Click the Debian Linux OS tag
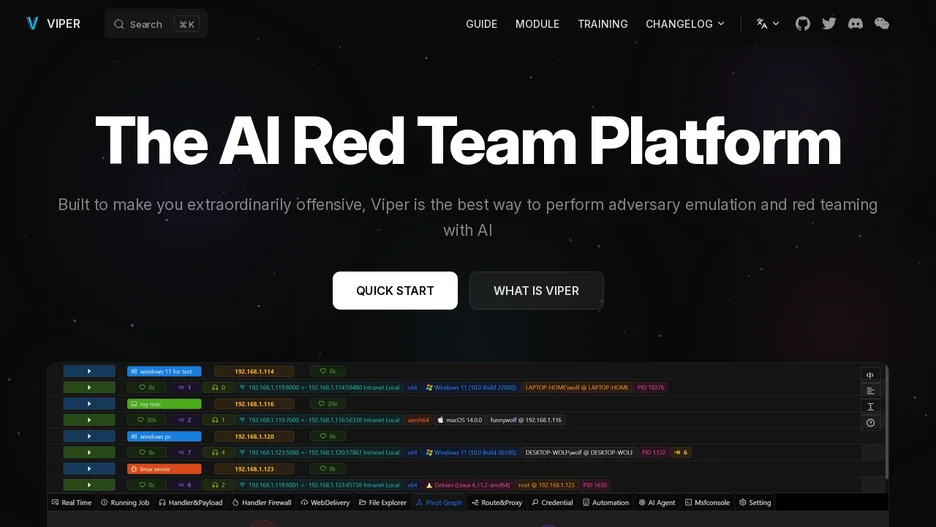The height and width of the screenshot is (527, 936). pos(467,485)
